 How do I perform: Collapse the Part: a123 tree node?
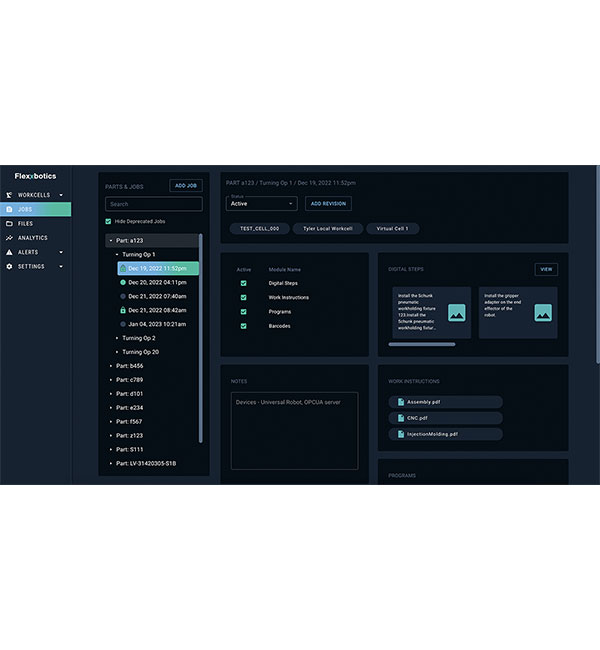111,240
